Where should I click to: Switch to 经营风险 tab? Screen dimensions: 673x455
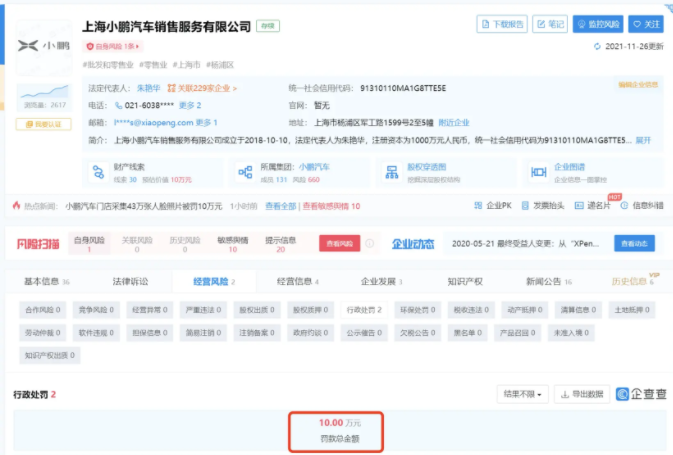pyautogui.click(x=214, y=282)
